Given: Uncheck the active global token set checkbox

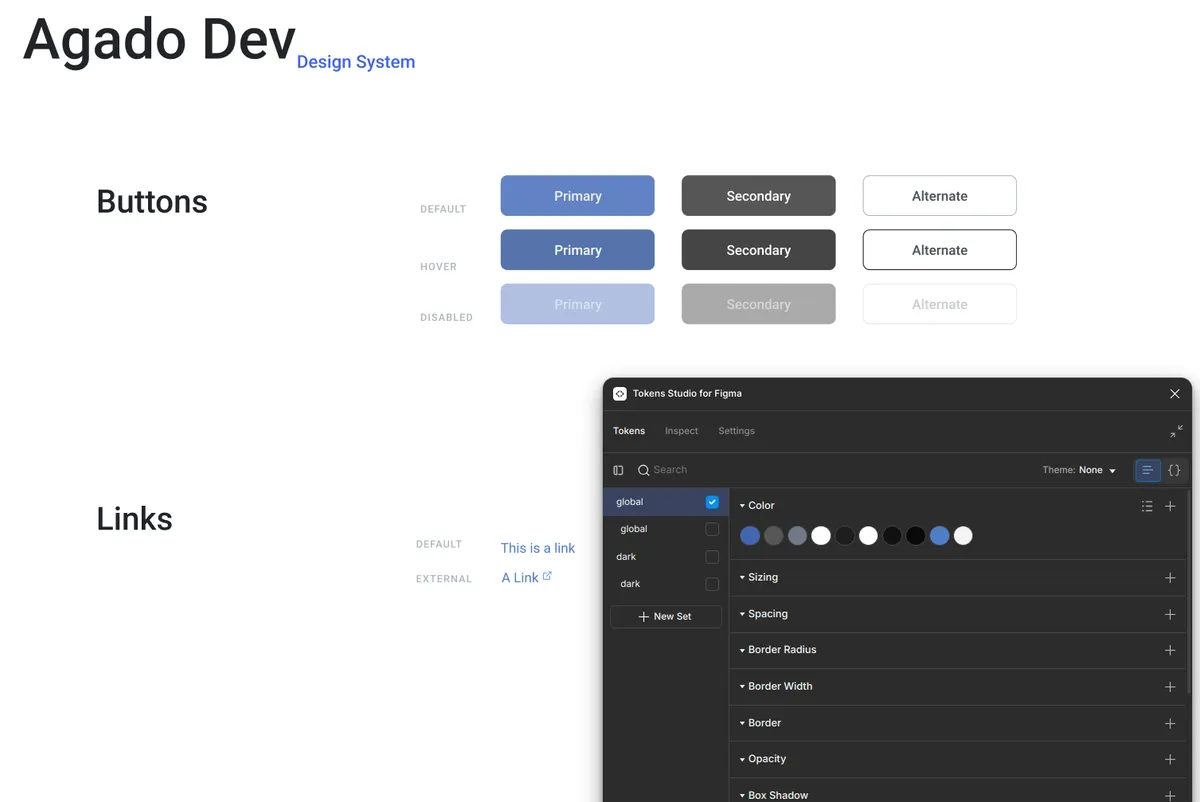Looking at the screenshot, I should tap(712, 502).
